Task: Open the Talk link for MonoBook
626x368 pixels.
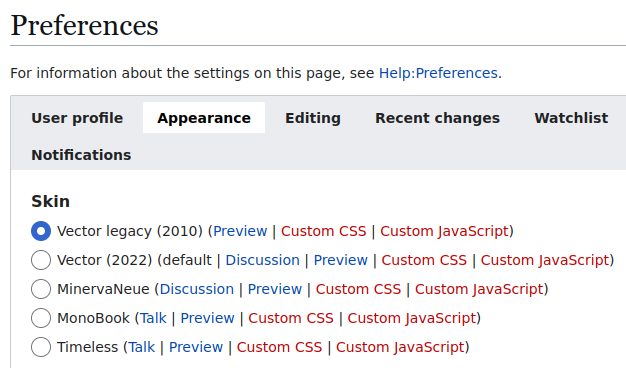Action: click(x=153, y=318)
